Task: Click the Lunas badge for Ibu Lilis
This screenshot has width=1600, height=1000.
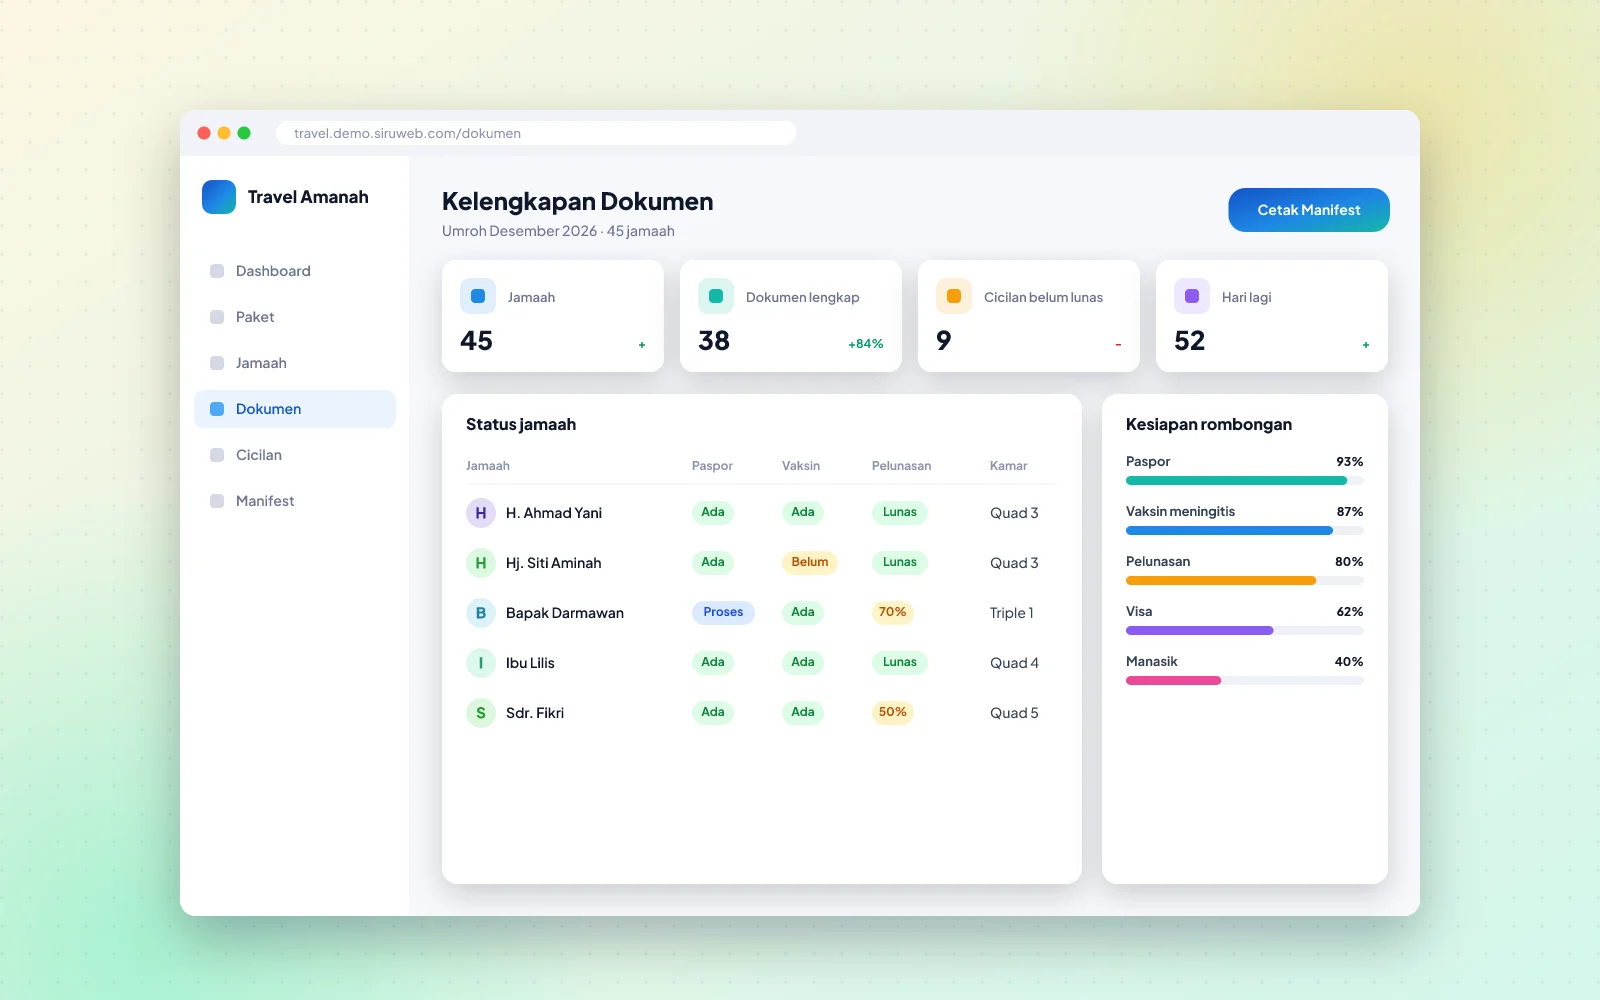Action: (900, 662)
